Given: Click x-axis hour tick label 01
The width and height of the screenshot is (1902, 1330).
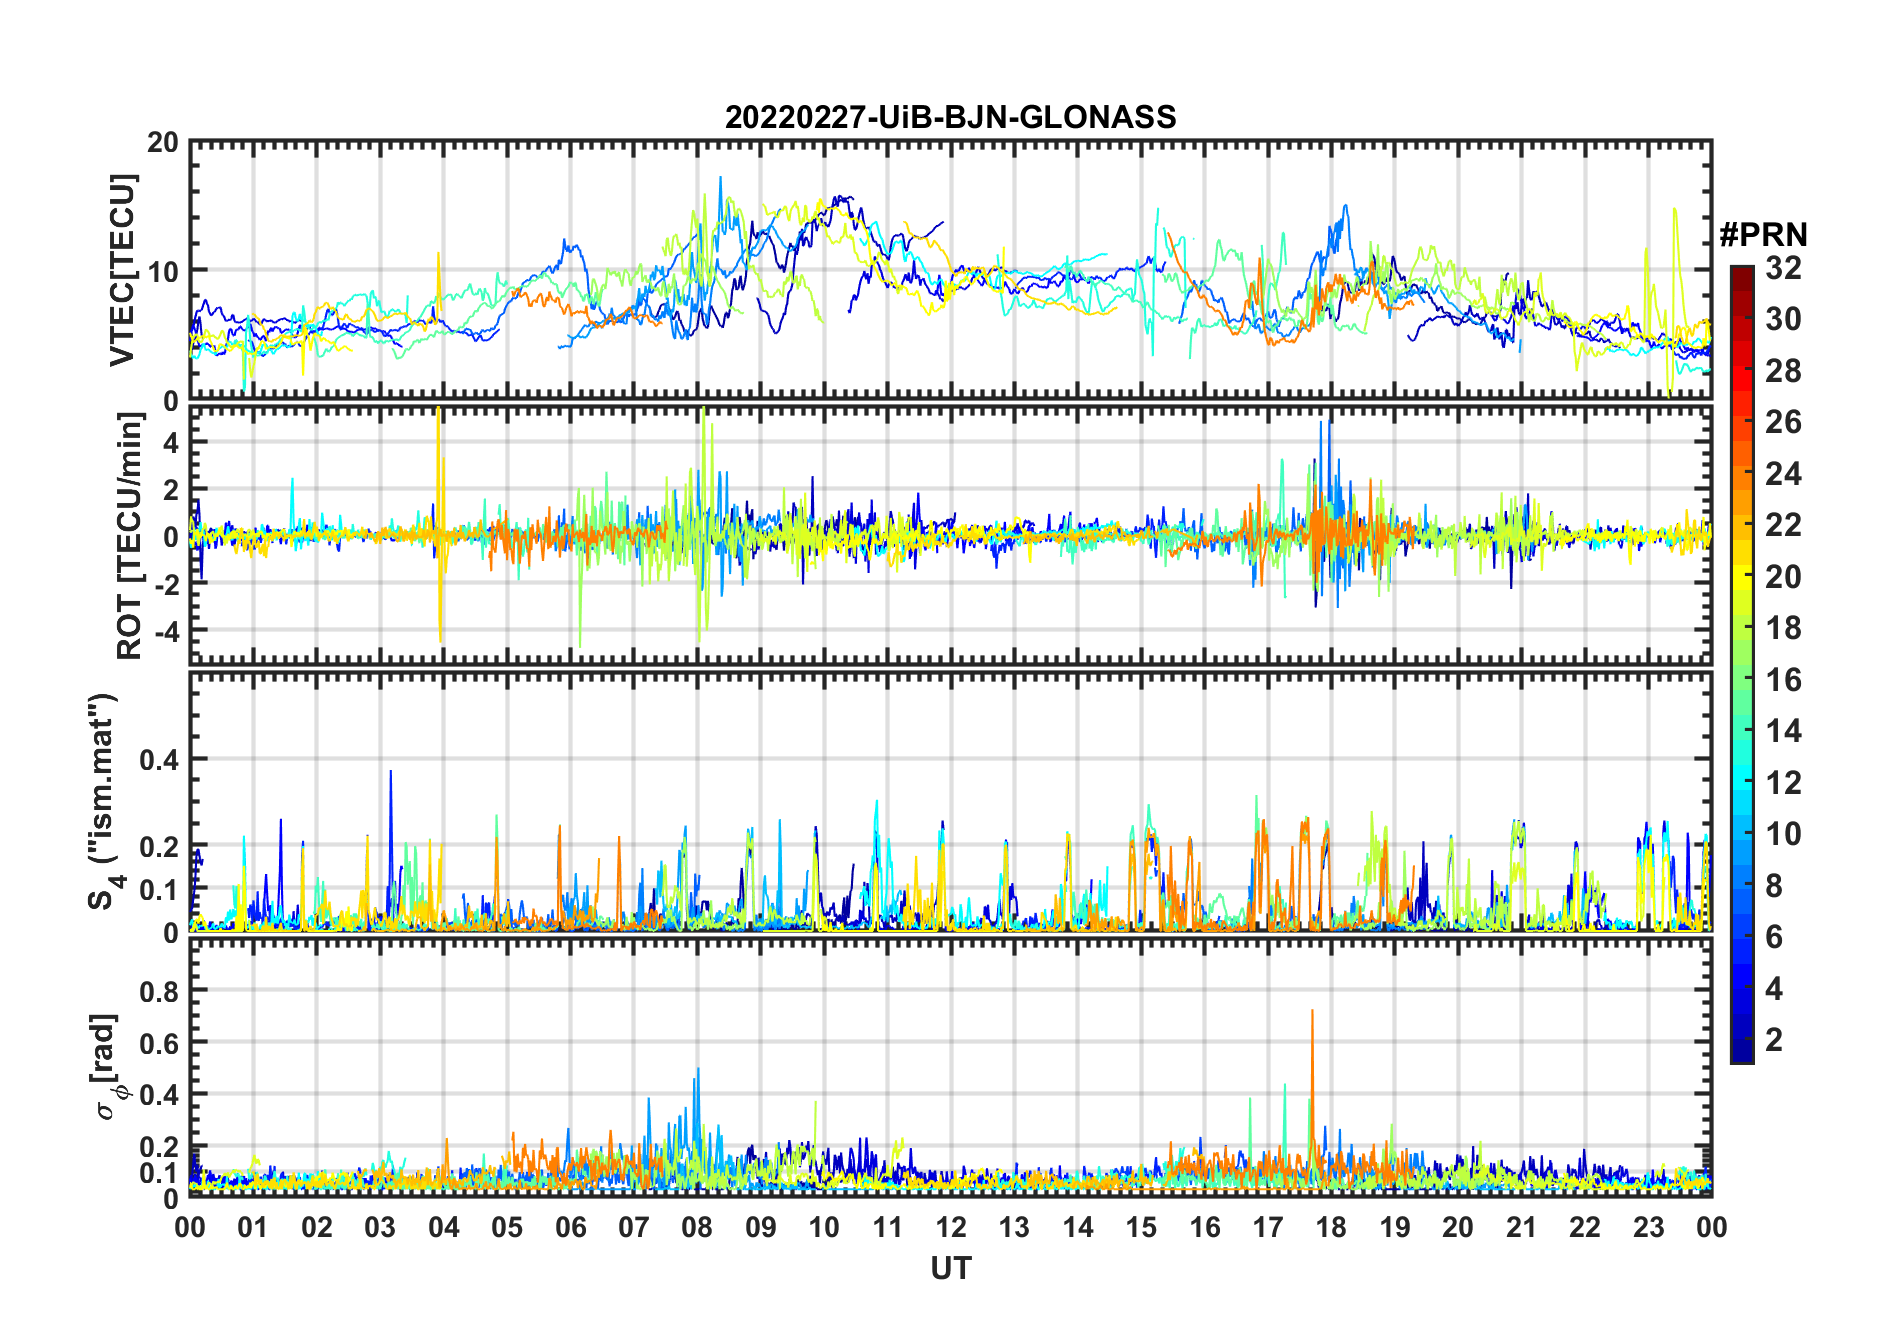Looking at the screenshot, I should pos(253,1227).
